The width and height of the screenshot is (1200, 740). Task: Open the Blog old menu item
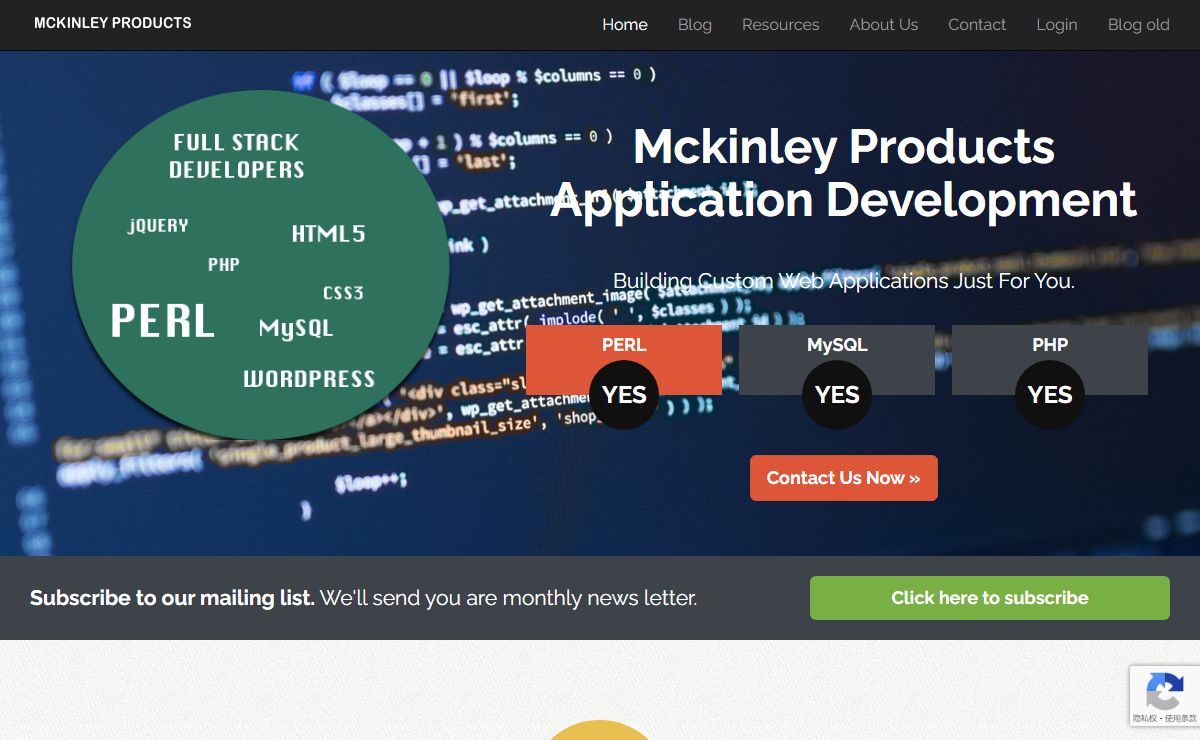[x=1138, y=25]
